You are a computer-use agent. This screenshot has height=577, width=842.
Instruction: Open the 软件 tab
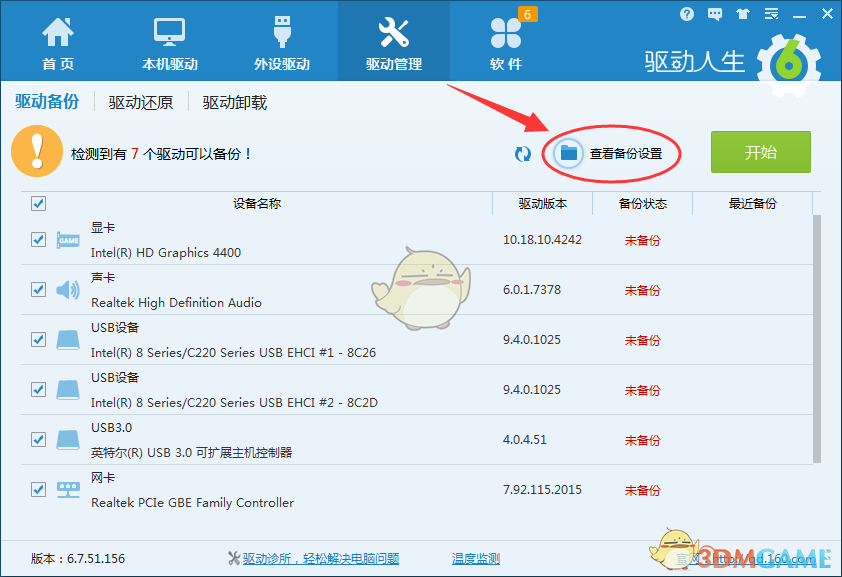tap(506, 42)
